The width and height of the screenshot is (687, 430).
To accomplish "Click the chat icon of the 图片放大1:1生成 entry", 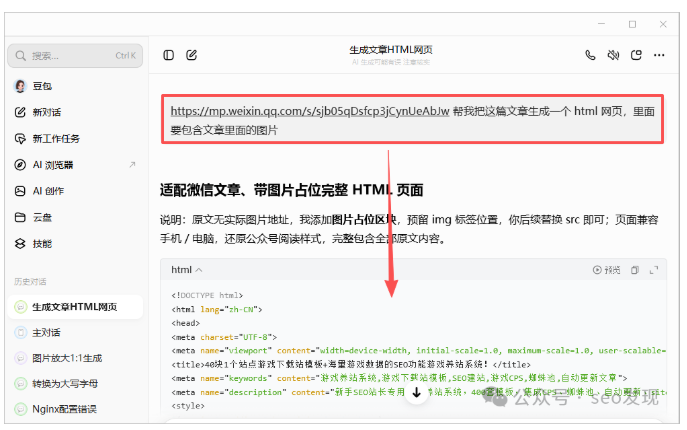I will coord(20,358).
